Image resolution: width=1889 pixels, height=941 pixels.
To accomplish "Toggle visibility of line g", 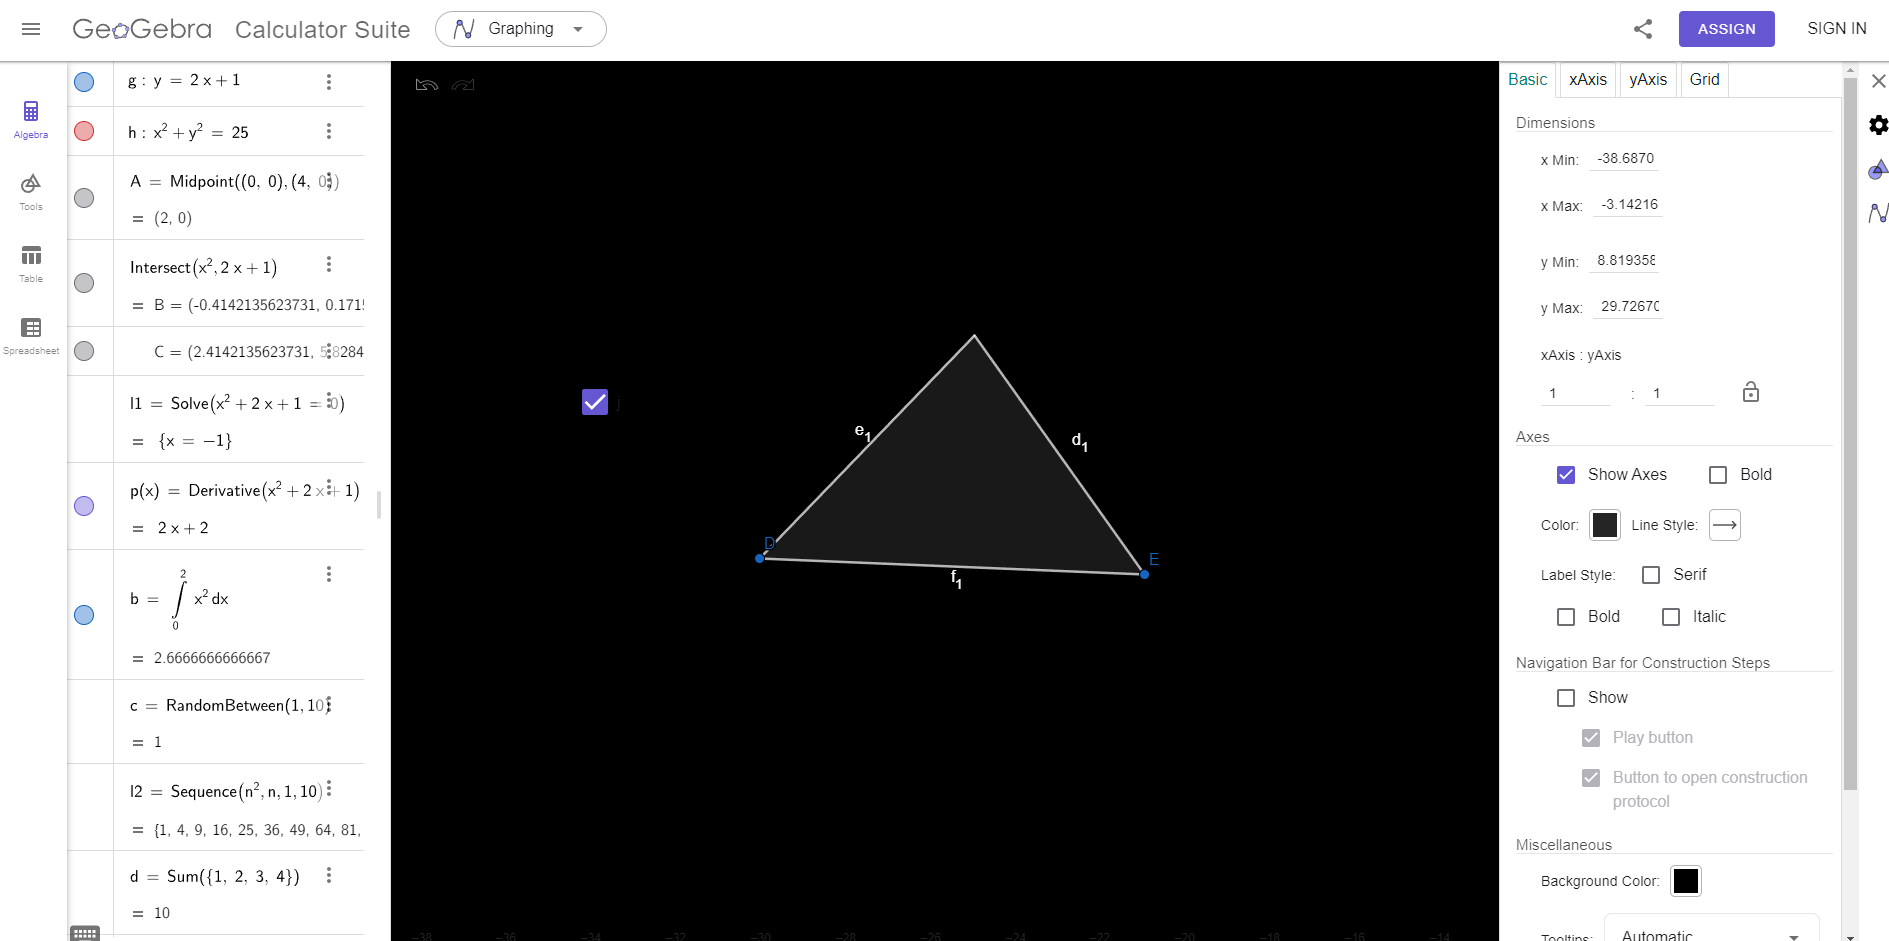I will (x=84, y=82).
